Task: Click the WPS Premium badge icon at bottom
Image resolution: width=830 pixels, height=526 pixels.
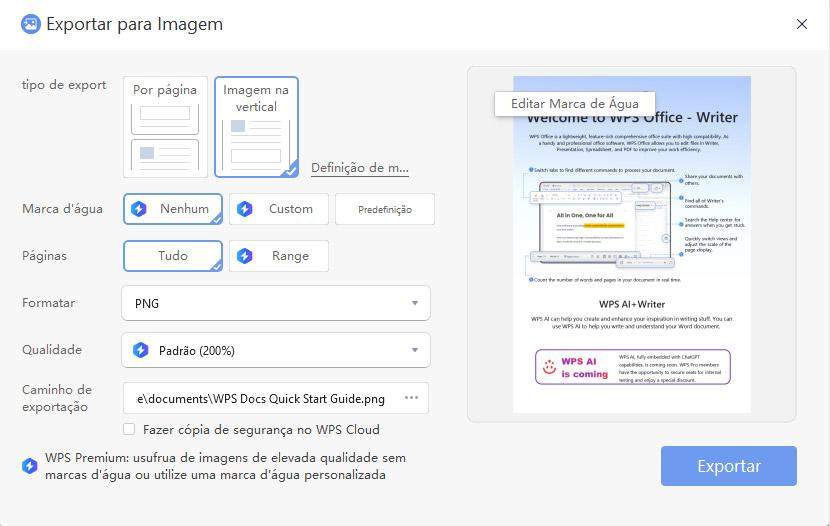Action: click(x=30, y=466)
